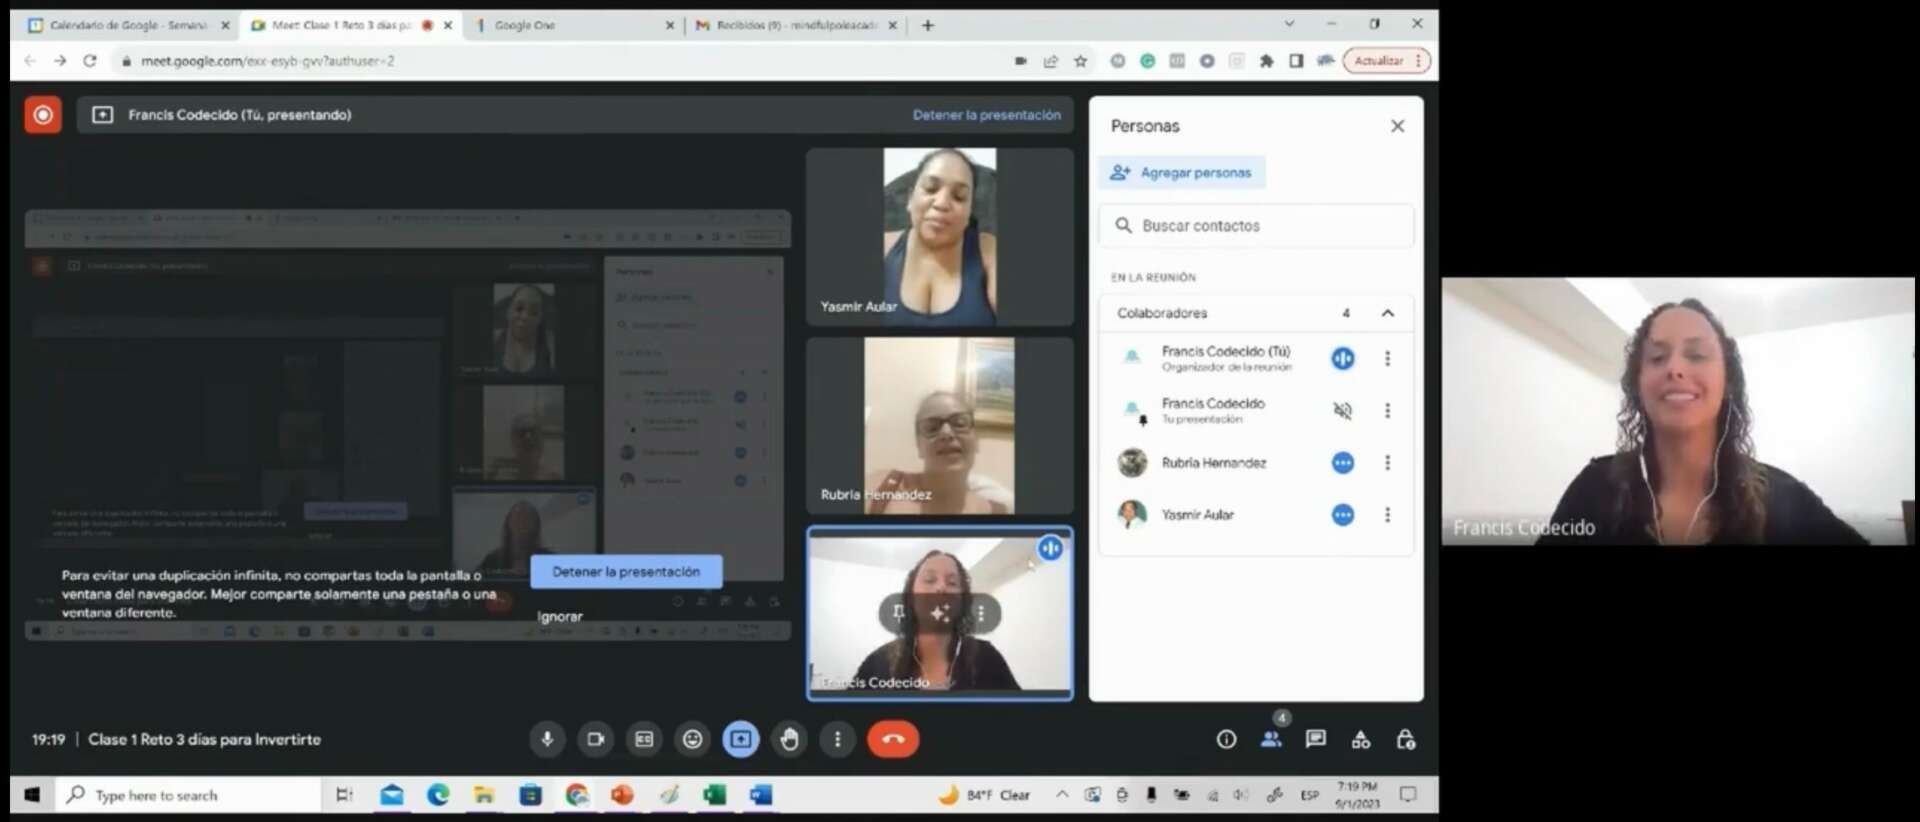This screenshot has height=822, width=1920.
Task: Click the Buscar contactos search field
Action: [1257, 226]
